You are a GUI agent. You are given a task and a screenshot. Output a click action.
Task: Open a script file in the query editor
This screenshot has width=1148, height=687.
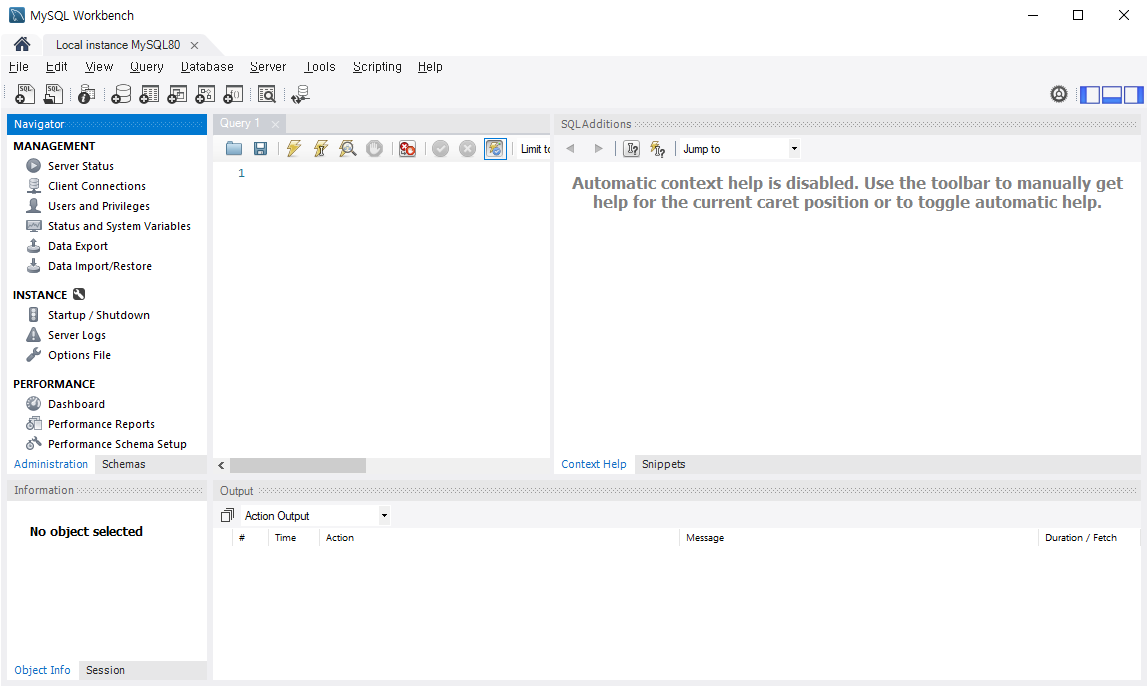pos(234,149)
